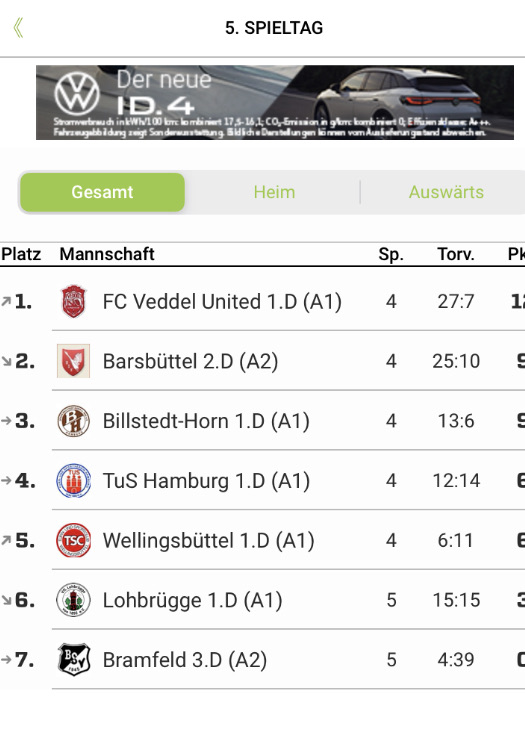Open team Billstedt-Horn 1.D (A1)
Image resolution: width=525 pixels, height=747 pixels.
tap(206, 421)
